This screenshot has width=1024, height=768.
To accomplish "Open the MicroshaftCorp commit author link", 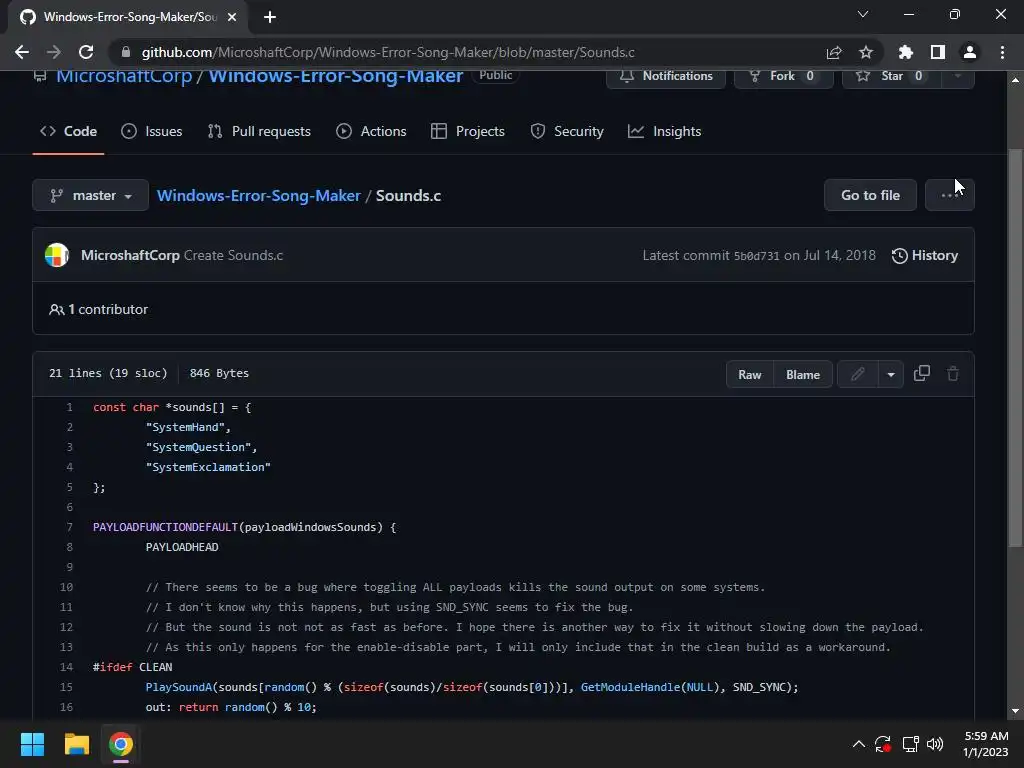I will (130, 255).
